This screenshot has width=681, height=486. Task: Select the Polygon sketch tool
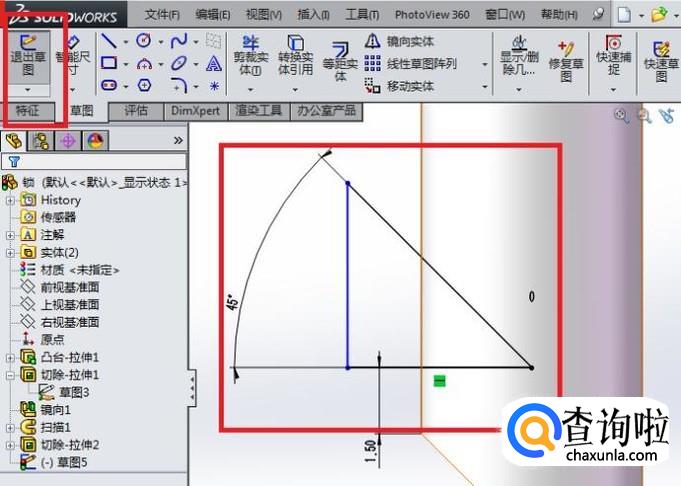[x=144, y=85]
